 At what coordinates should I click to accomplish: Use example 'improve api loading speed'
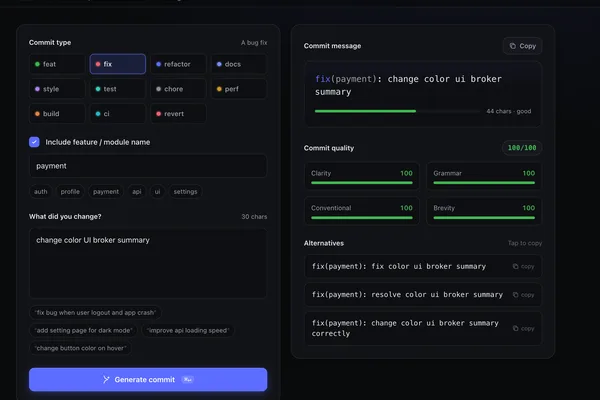tap(188, 330)
